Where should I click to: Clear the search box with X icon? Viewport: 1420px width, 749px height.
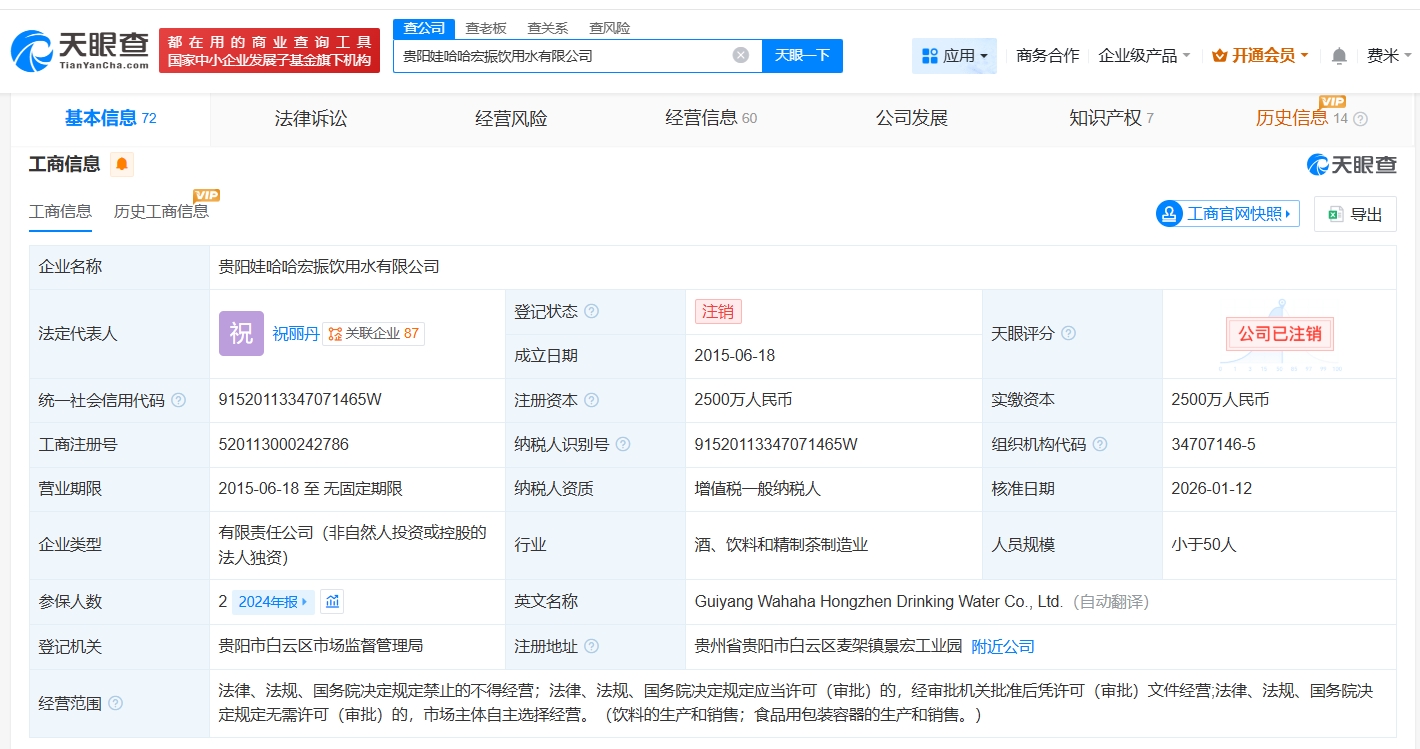[x=740, y=55]
